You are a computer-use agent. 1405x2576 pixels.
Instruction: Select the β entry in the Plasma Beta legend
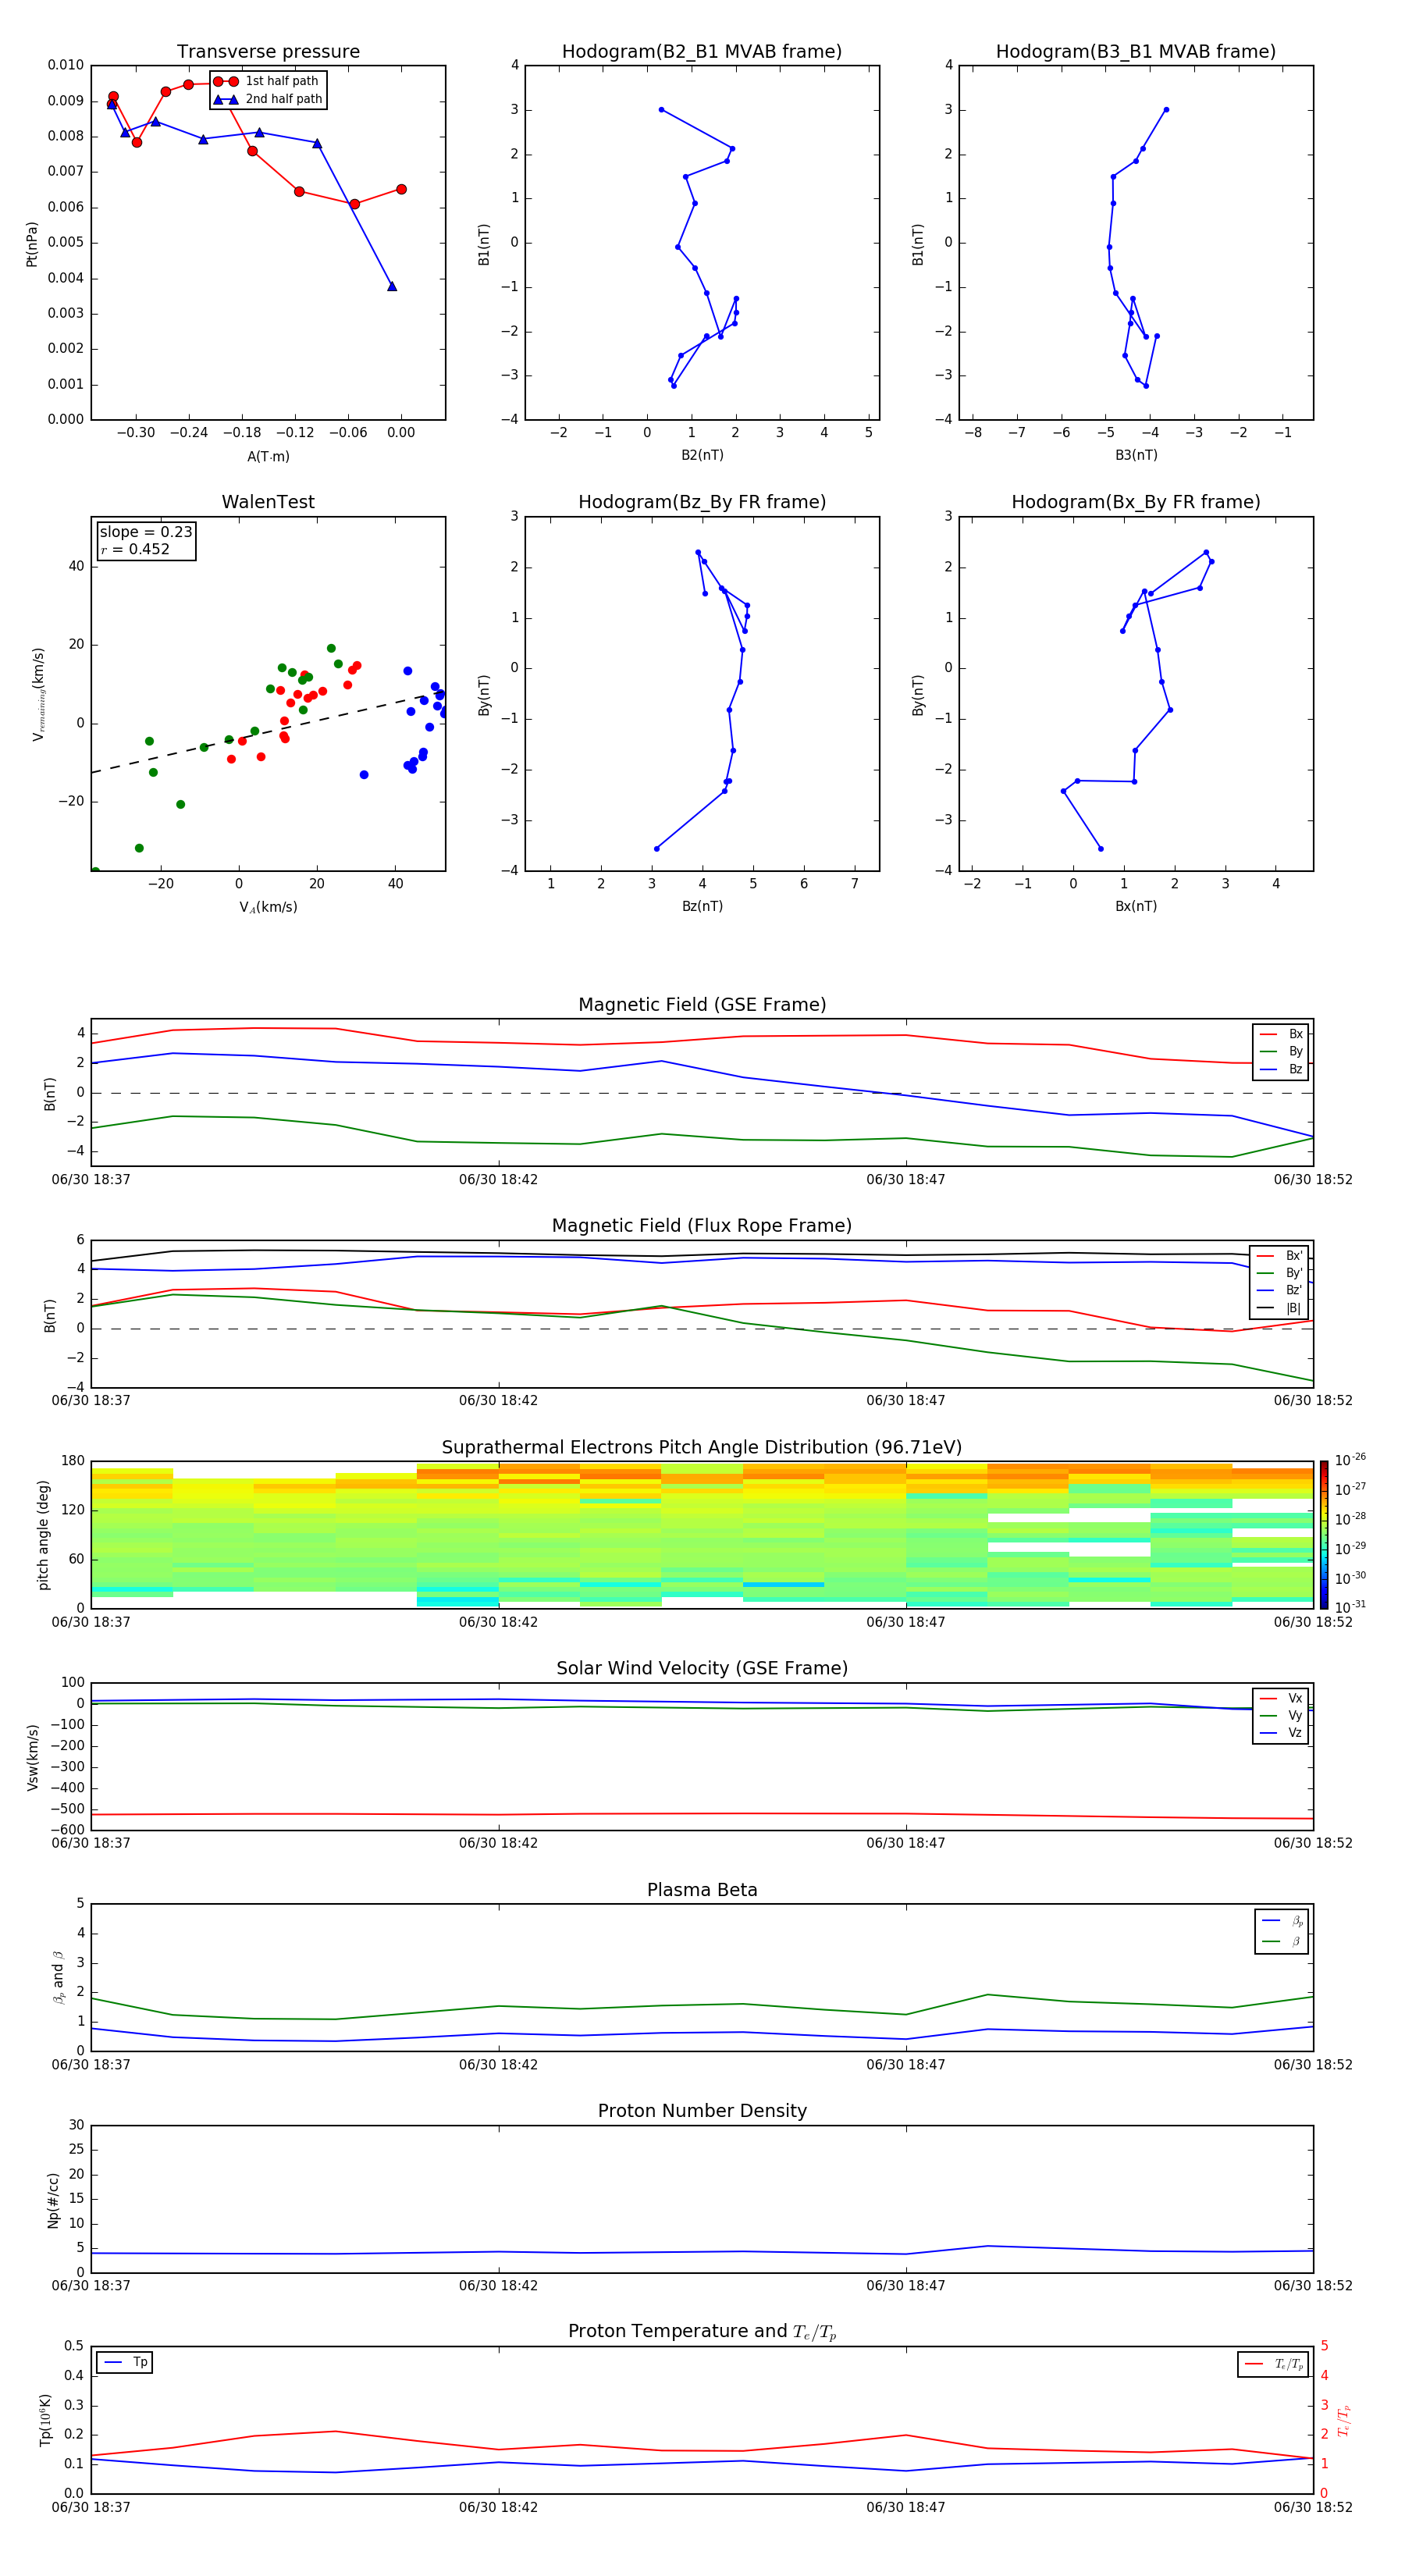[x=1282, y=1941]
